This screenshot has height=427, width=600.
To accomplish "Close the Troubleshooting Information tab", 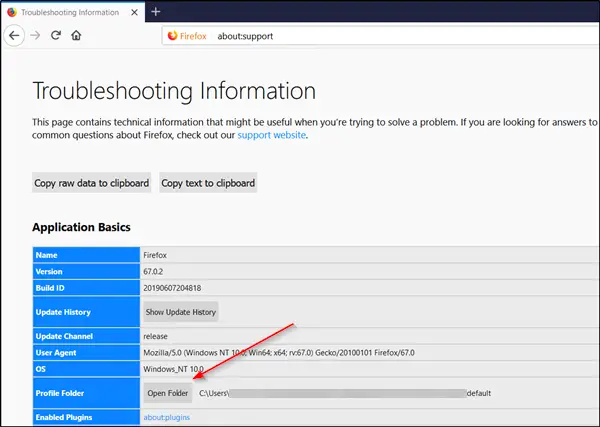I will [x=134, y=13].
